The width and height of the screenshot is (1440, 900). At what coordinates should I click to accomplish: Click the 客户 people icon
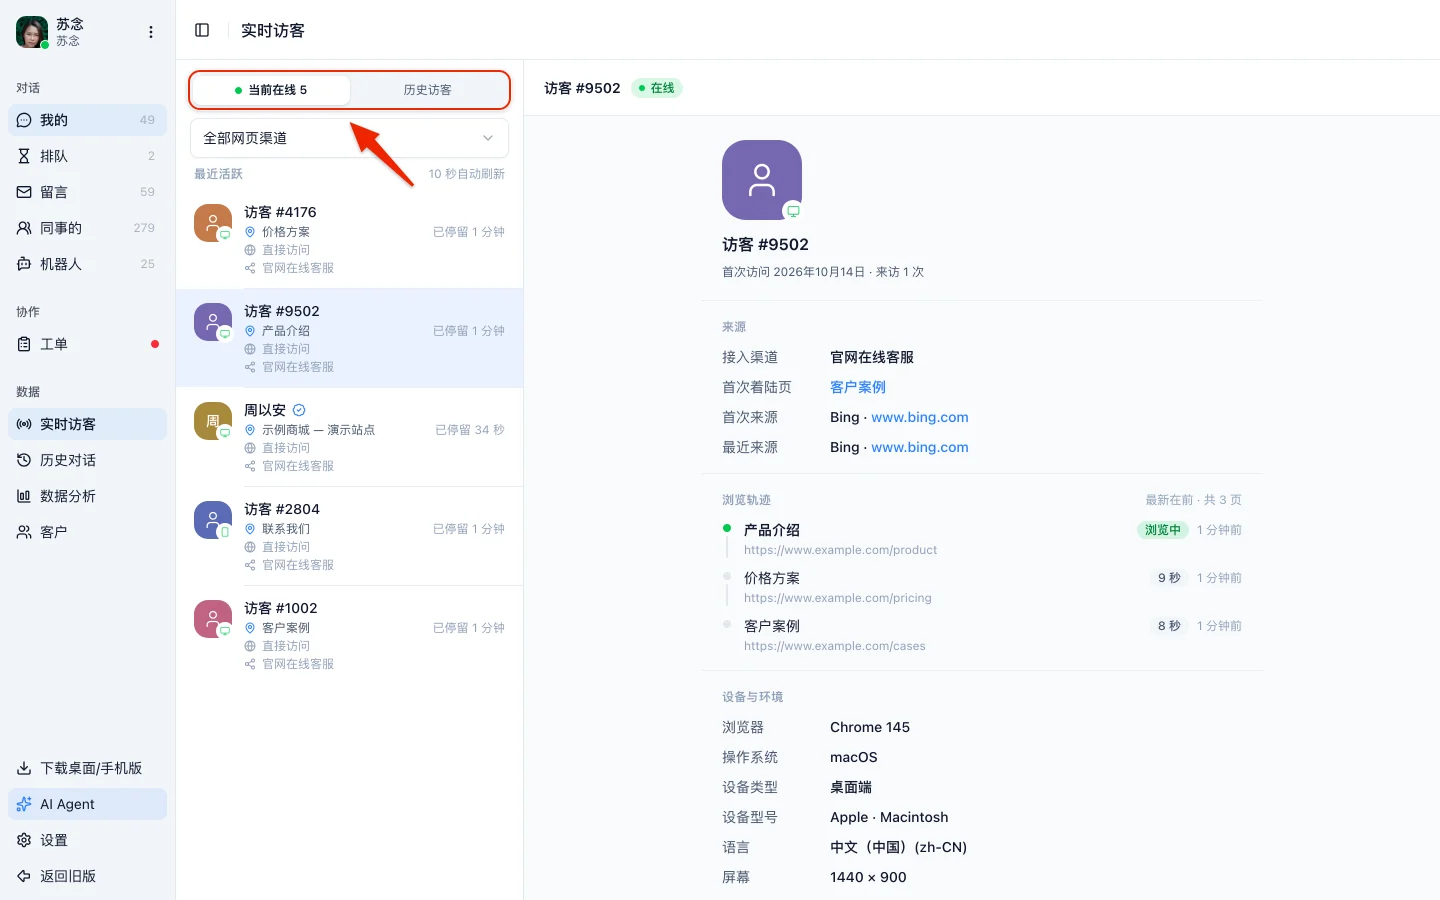pyautogui.click(x=24, y=532)
